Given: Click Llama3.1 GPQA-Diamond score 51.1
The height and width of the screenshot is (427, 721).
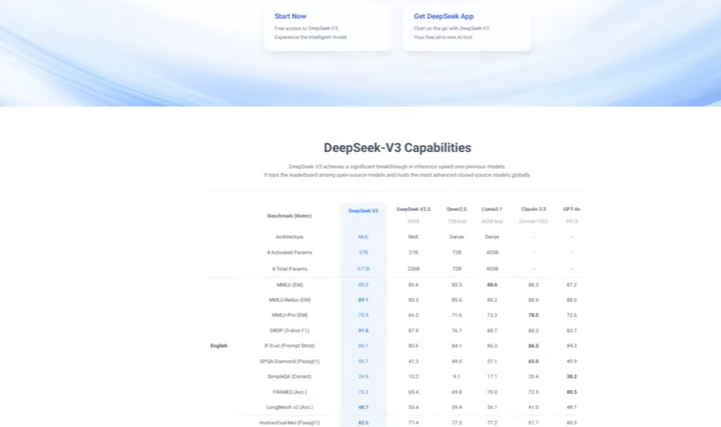Looking at the screenshot, I should click(492, 361).
